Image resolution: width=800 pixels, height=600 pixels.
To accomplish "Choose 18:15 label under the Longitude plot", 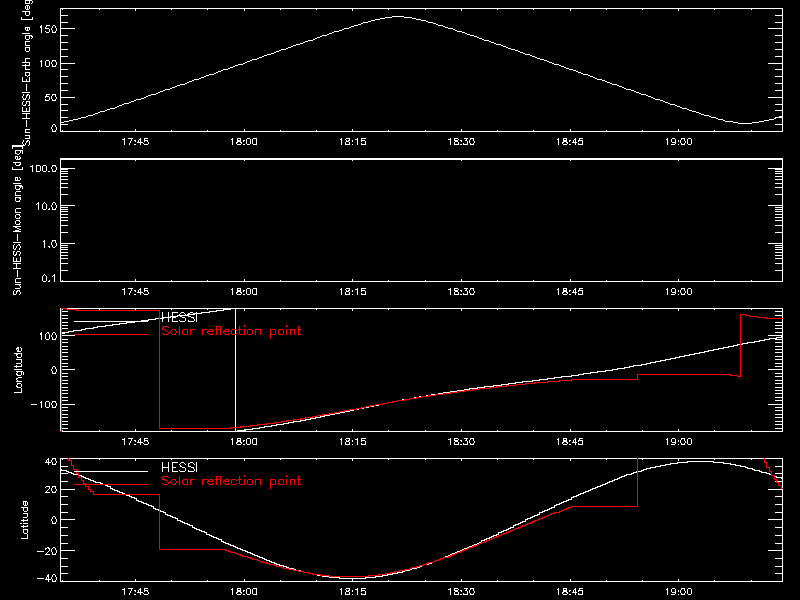I will coord(353,441).
